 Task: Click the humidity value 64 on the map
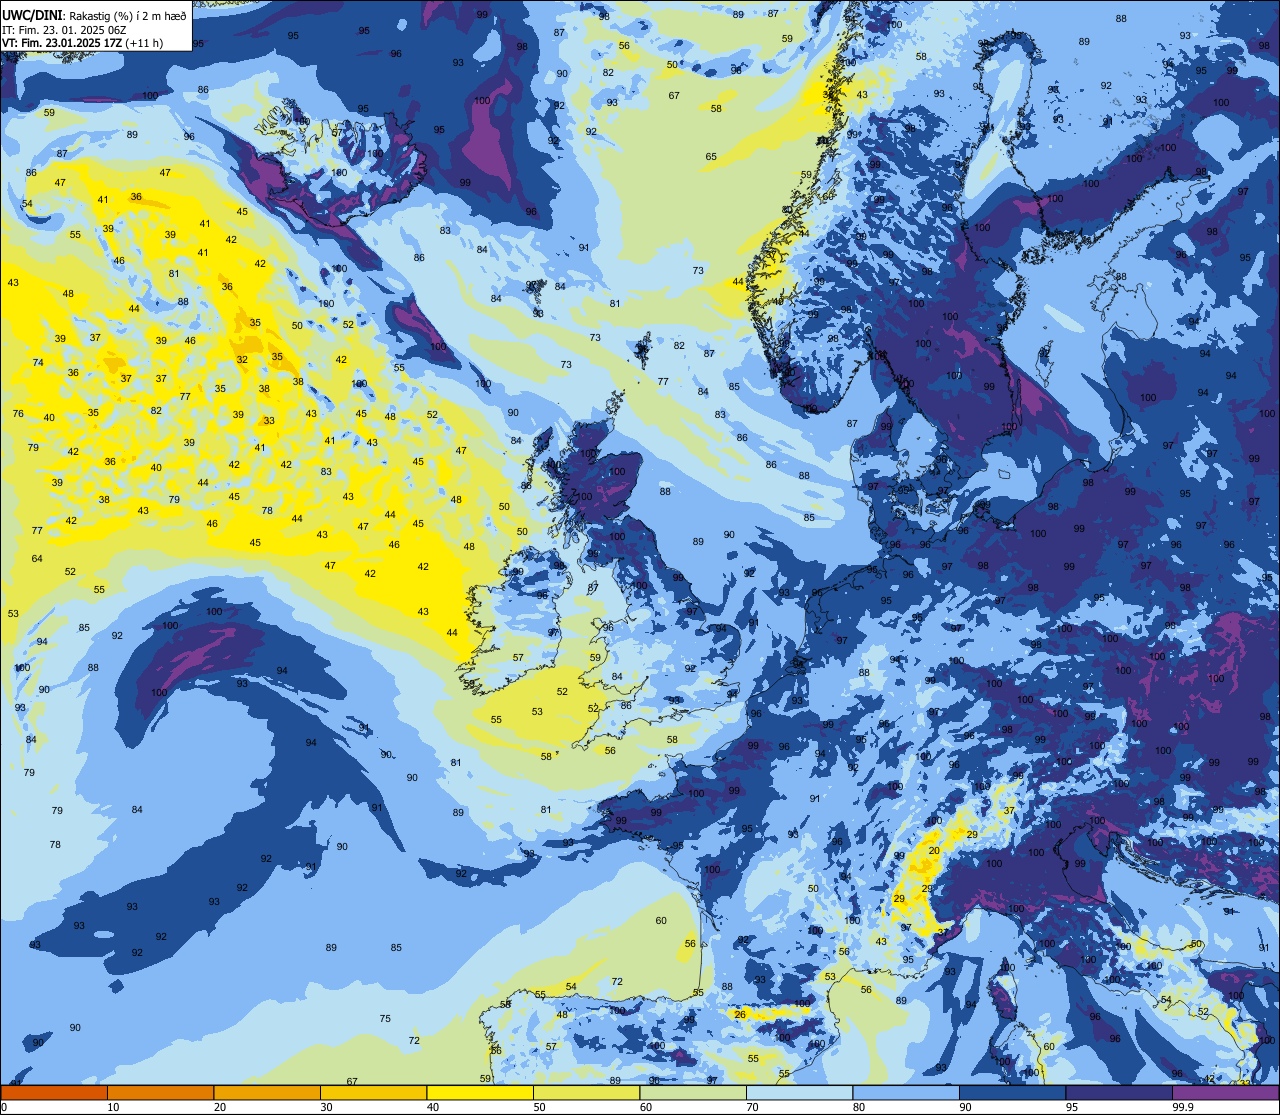pyautogui.click(x=37, y=559)
